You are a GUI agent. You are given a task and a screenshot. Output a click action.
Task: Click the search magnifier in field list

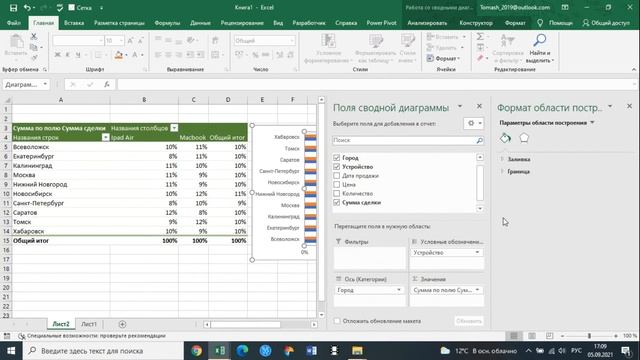480,140
